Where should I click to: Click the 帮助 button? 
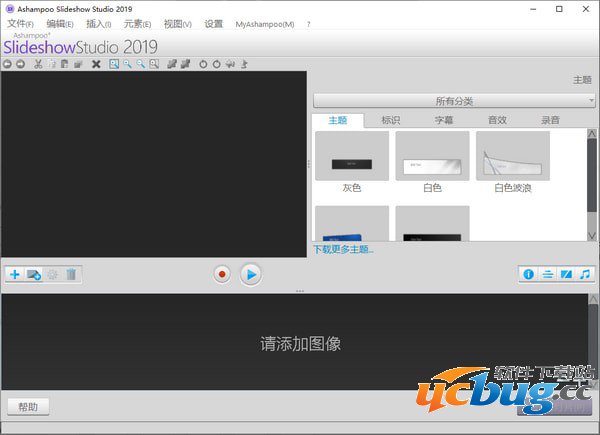(27, 406)
